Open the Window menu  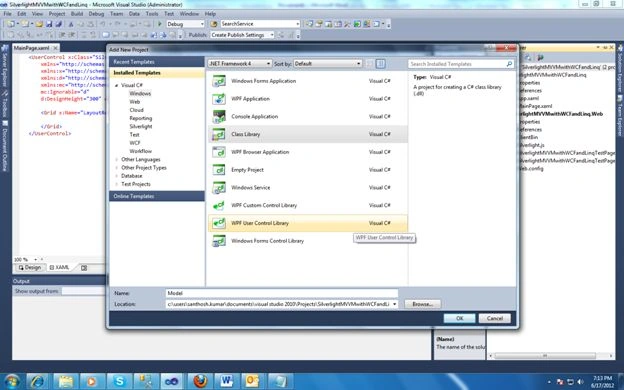tap(189, 14)
